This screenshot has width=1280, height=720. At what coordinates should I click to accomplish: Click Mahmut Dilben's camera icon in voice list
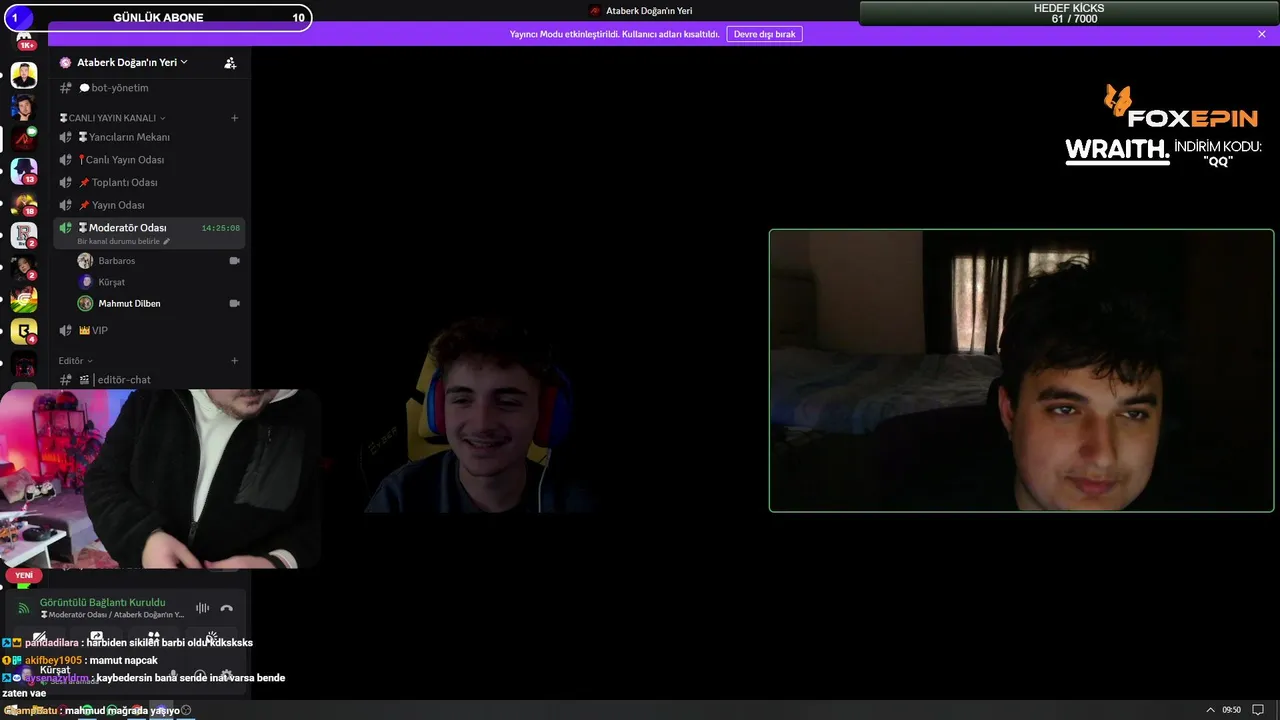pyautogui.click(x=235, y=304)
